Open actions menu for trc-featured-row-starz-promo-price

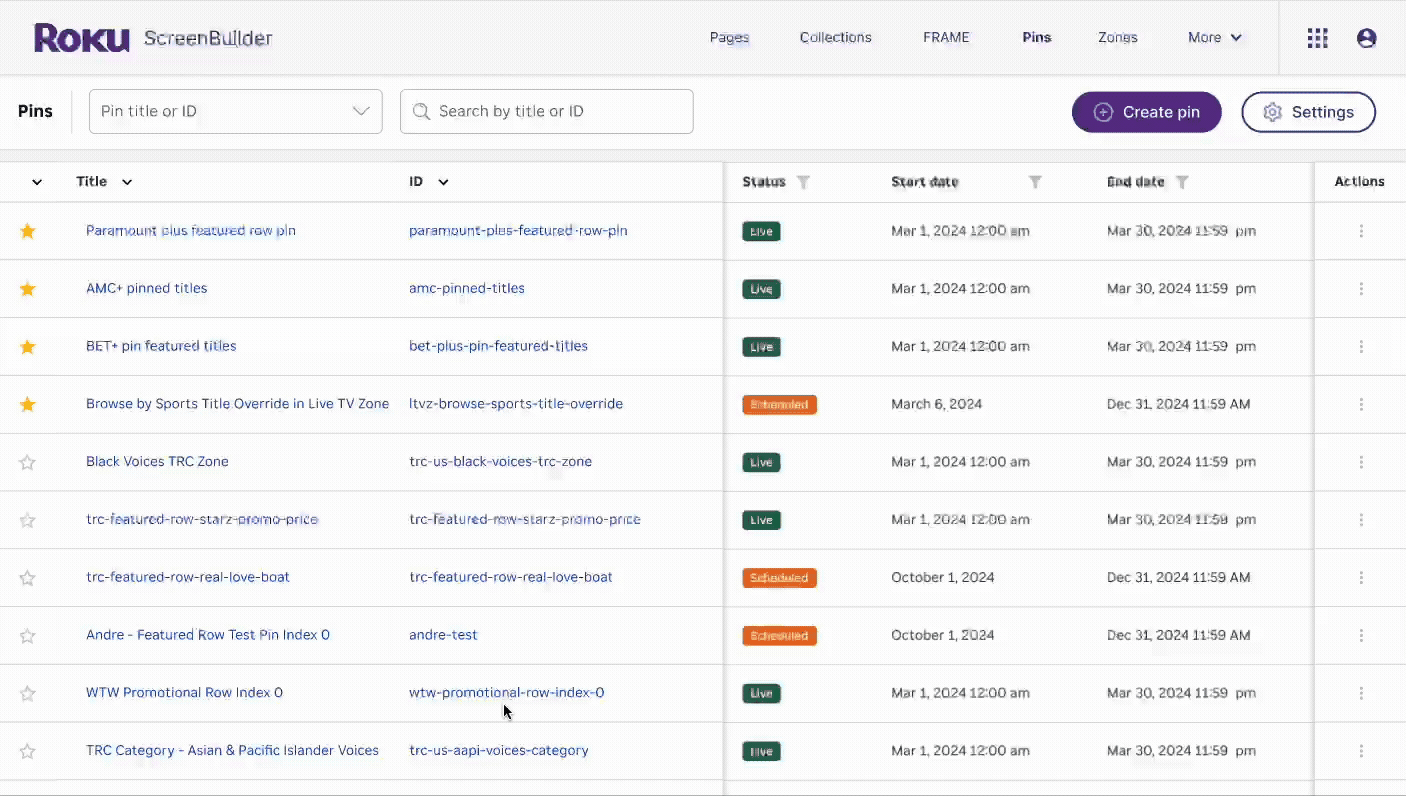pos(1361,520)
